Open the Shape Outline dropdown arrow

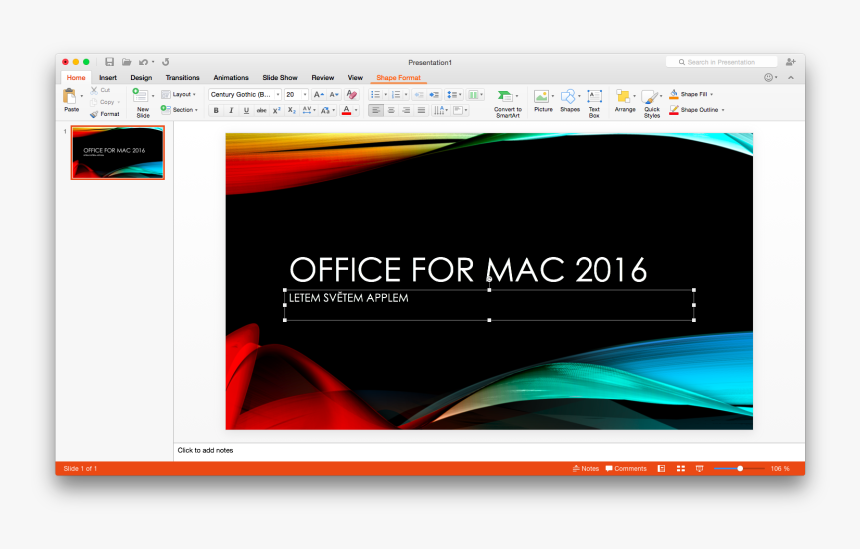click(x=723, y=110)
